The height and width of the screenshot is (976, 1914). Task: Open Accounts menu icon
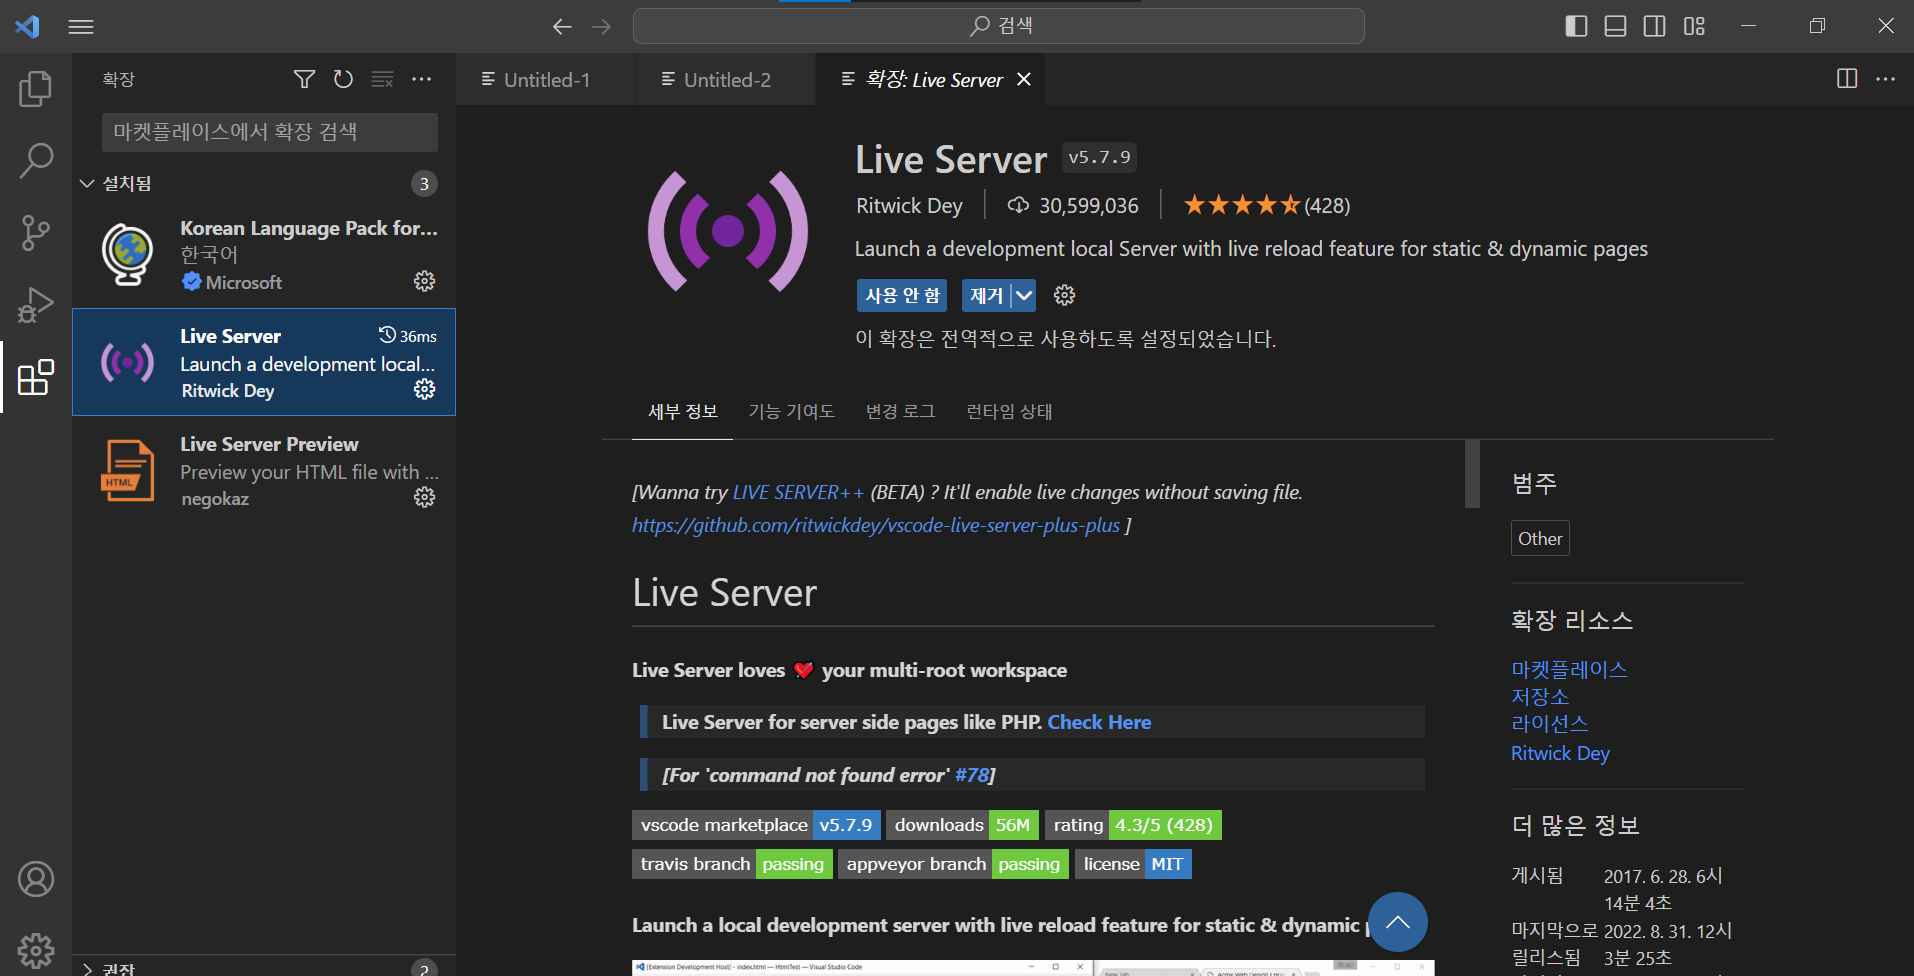coord(36,879)
